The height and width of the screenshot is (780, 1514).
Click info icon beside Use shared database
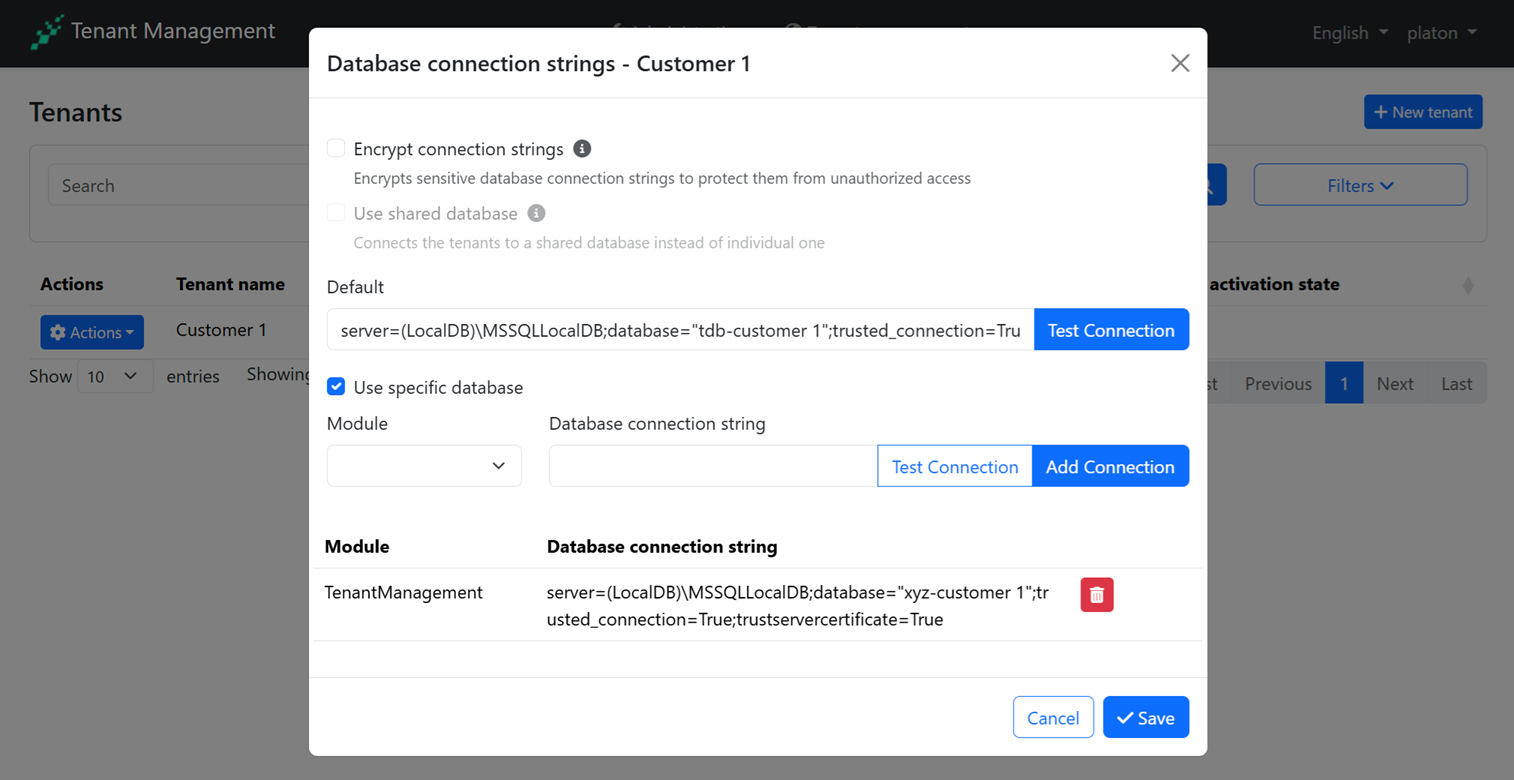[536, 213]
